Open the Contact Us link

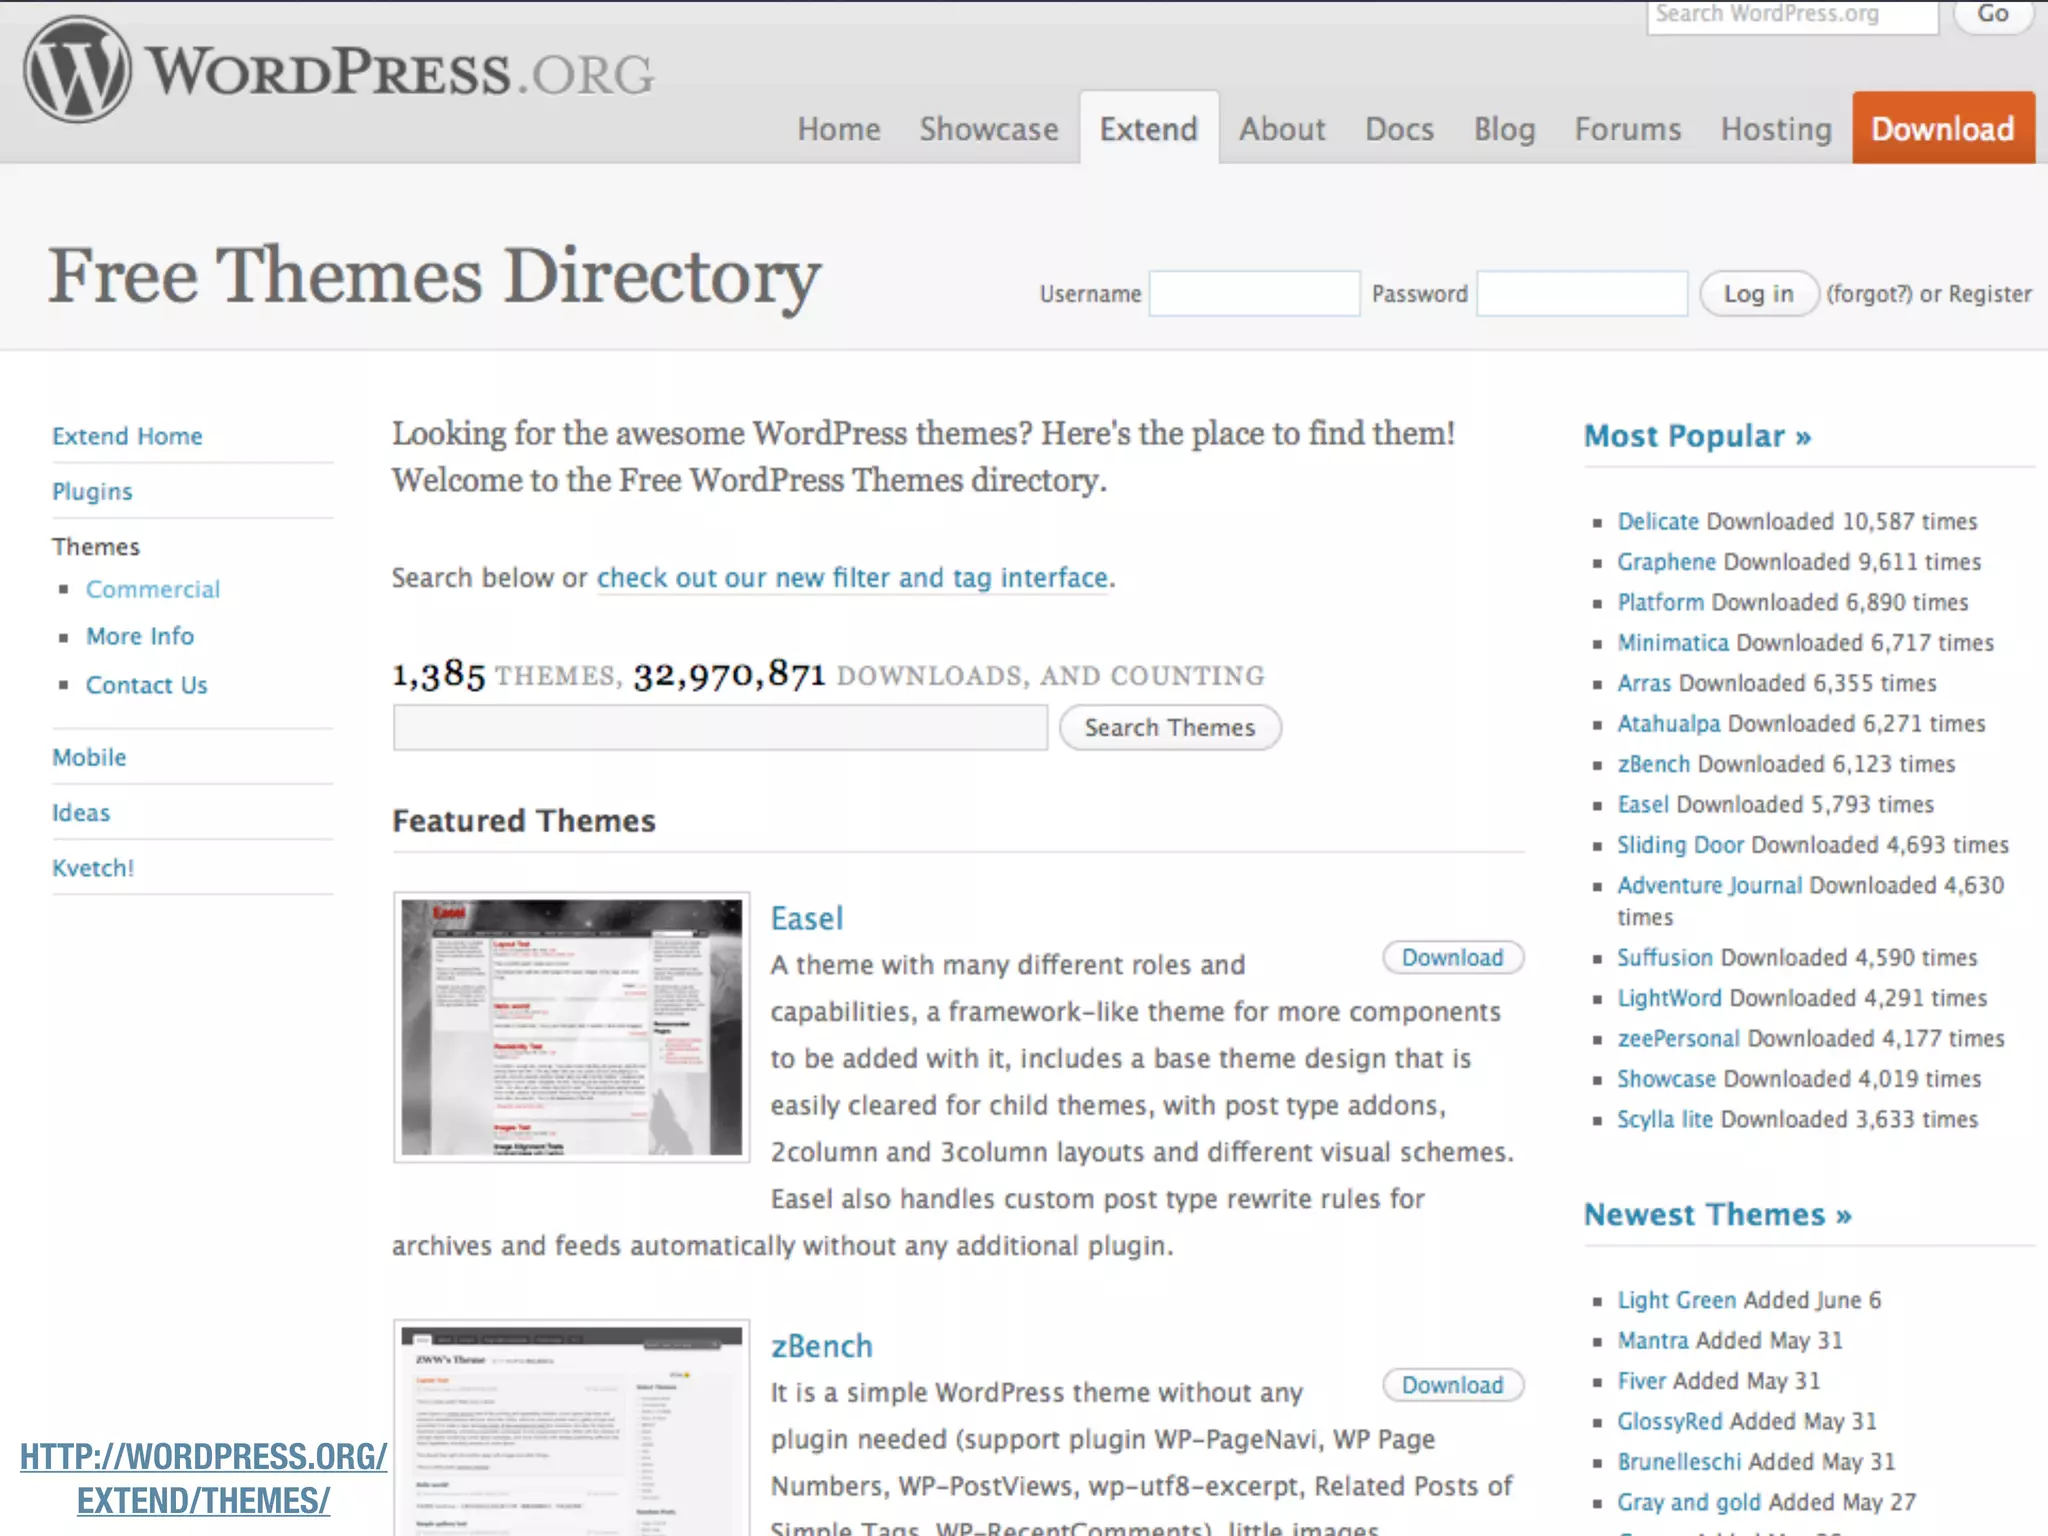146,685
